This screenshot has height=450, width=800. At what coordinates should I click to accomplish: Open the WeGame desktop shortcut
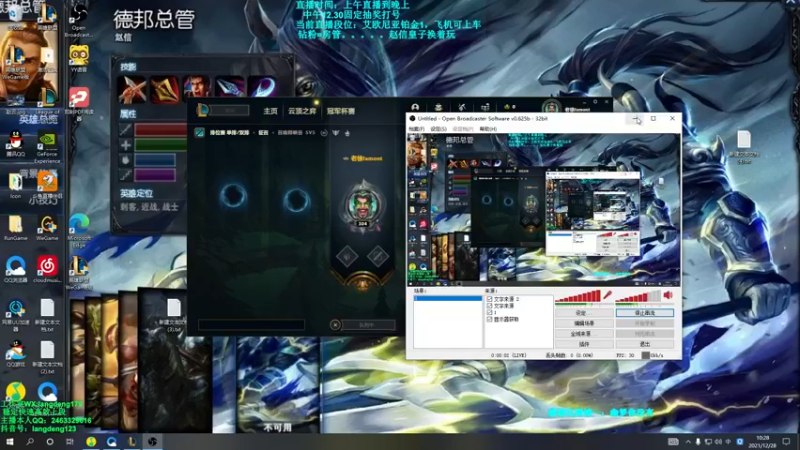[x=47, y=228]
